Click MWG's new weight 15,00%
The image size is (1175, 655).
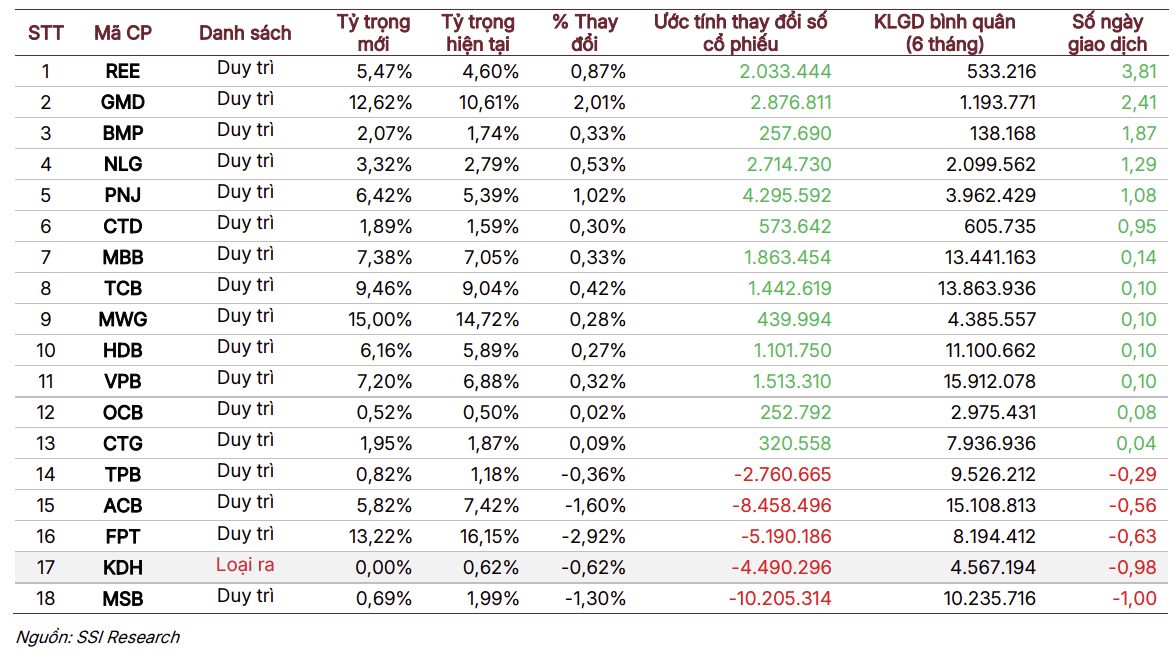[x=380, y=320]
